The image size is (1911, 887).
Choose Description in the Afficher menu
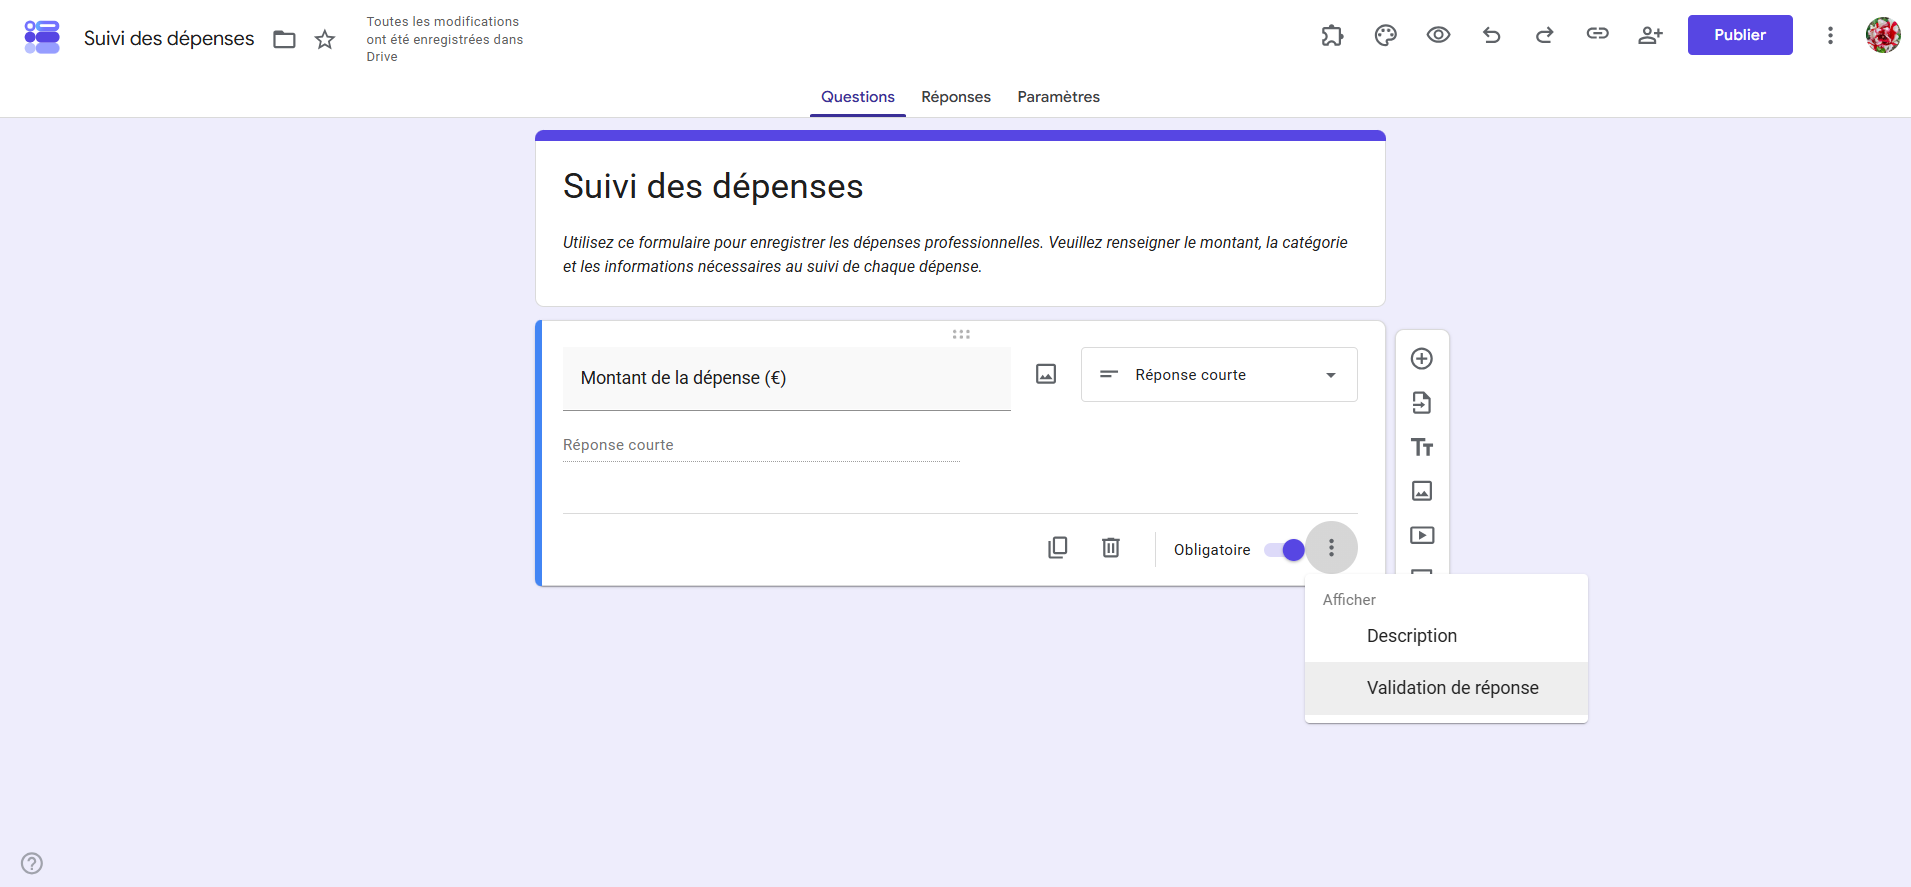pyautogui.click(x=1446, y=636)
